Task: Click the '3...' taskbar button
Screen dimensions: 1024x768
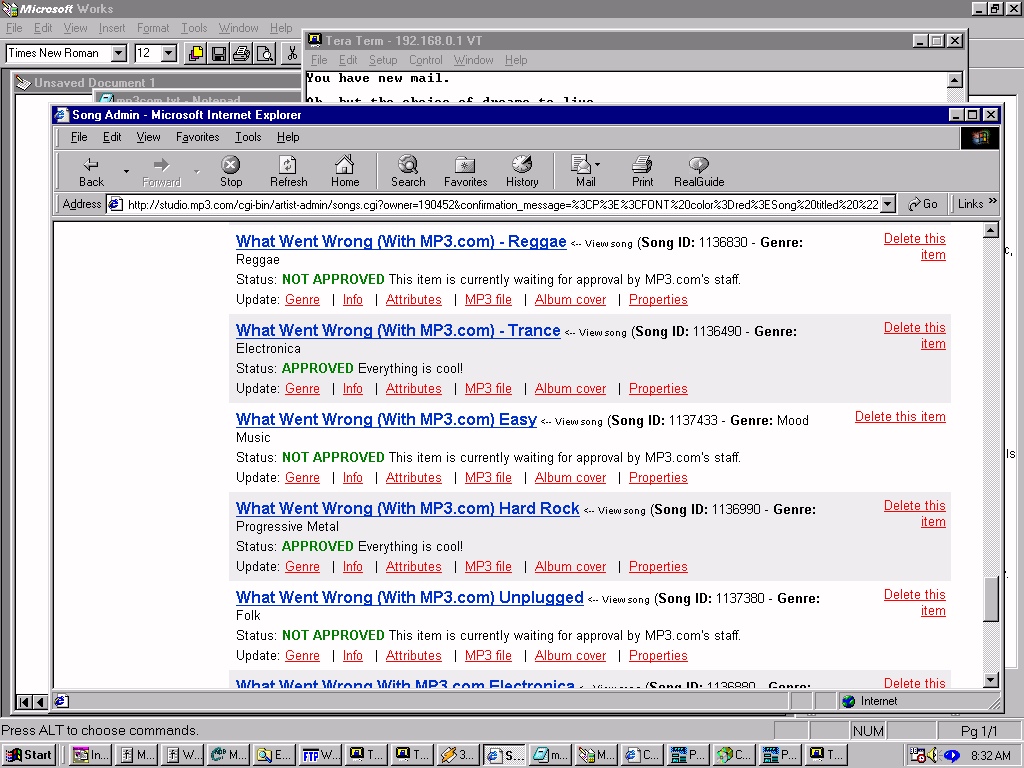Action: [457, 755]
